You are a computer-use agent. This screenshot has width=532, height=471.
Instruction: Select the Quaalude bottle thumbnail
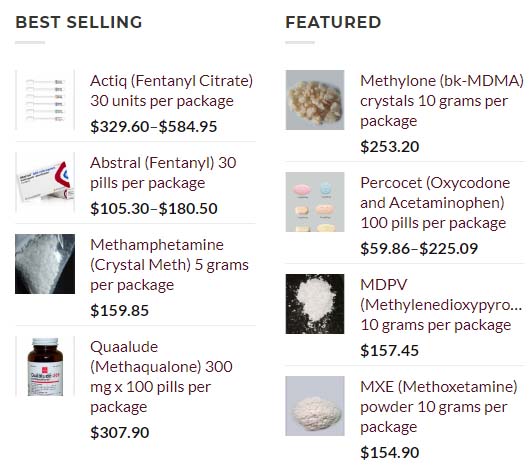tap(45, 366)
